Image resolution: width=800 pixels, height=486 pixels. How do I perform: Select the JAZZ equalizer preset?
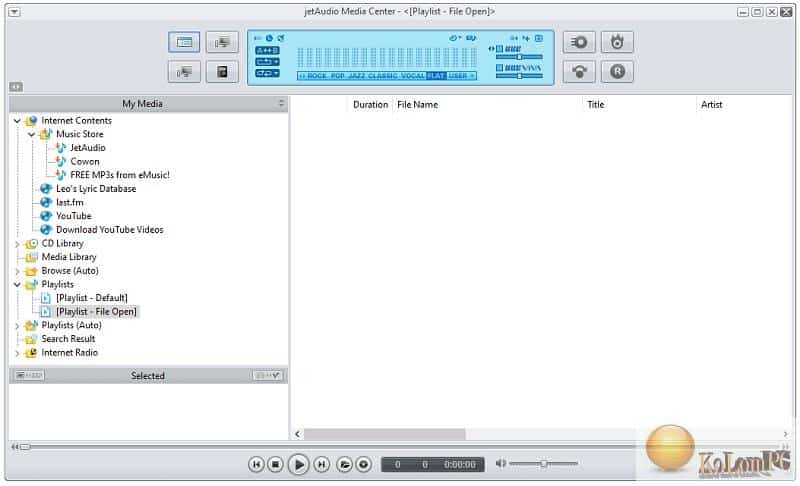pyautogui.click(x=356, y=75)
